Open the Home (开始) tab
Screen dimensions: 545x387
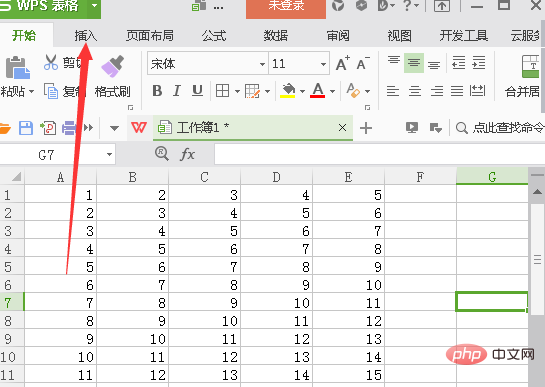tap(24, 35)
